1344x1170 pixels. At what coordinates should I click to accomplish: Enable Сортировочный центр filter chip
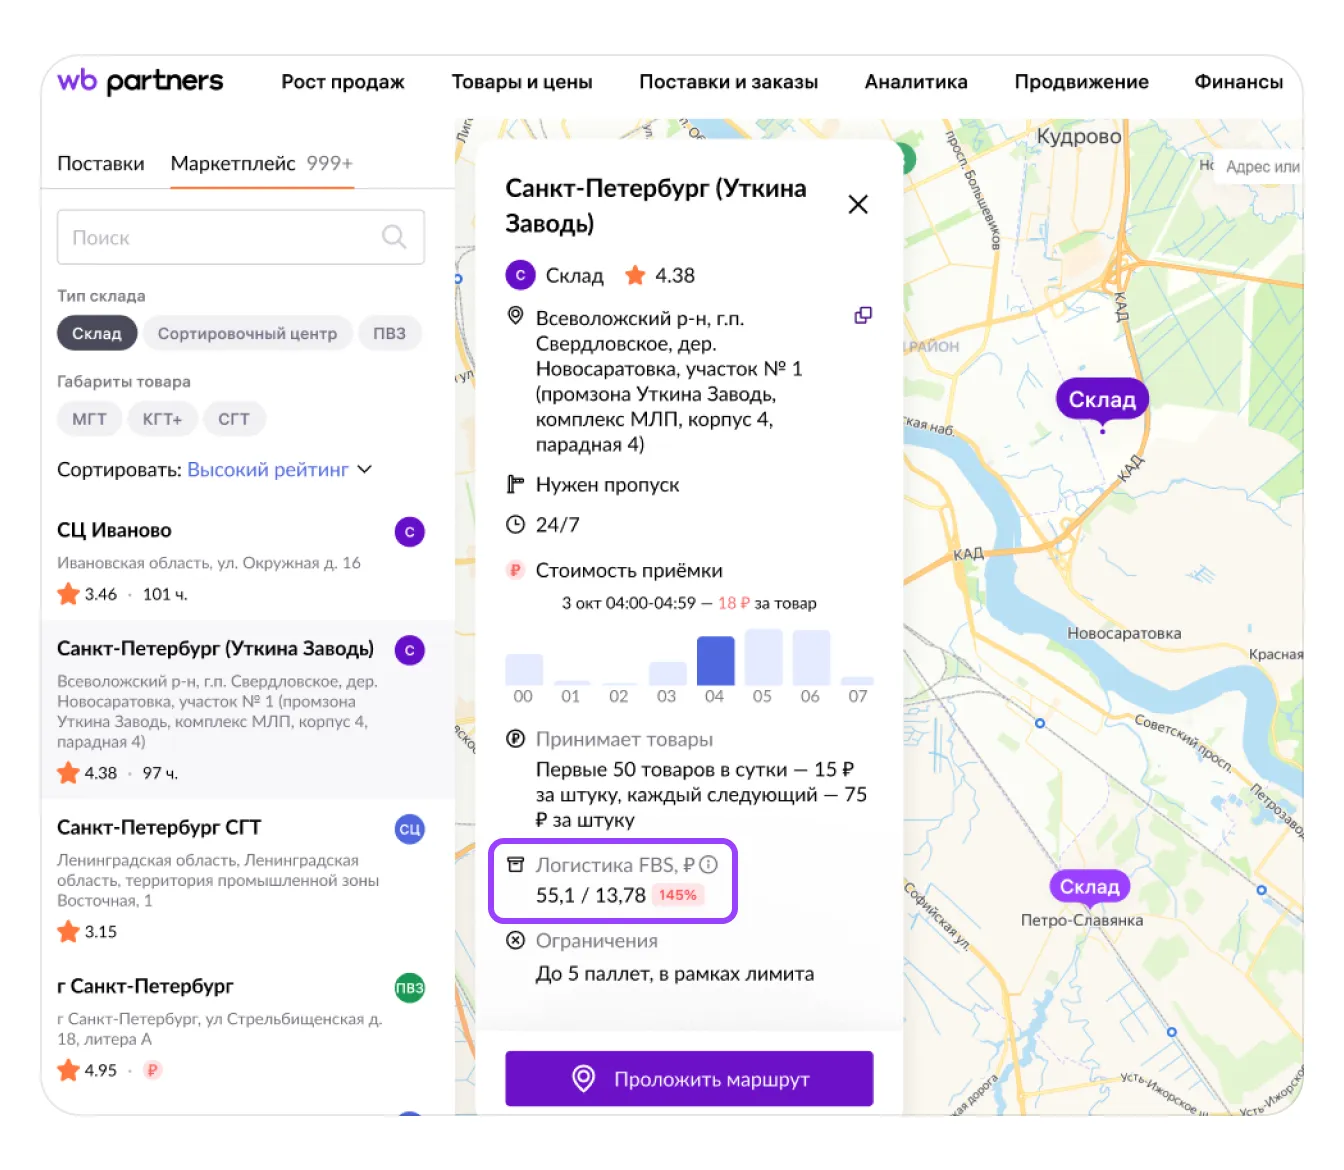[x=247, y=334]
